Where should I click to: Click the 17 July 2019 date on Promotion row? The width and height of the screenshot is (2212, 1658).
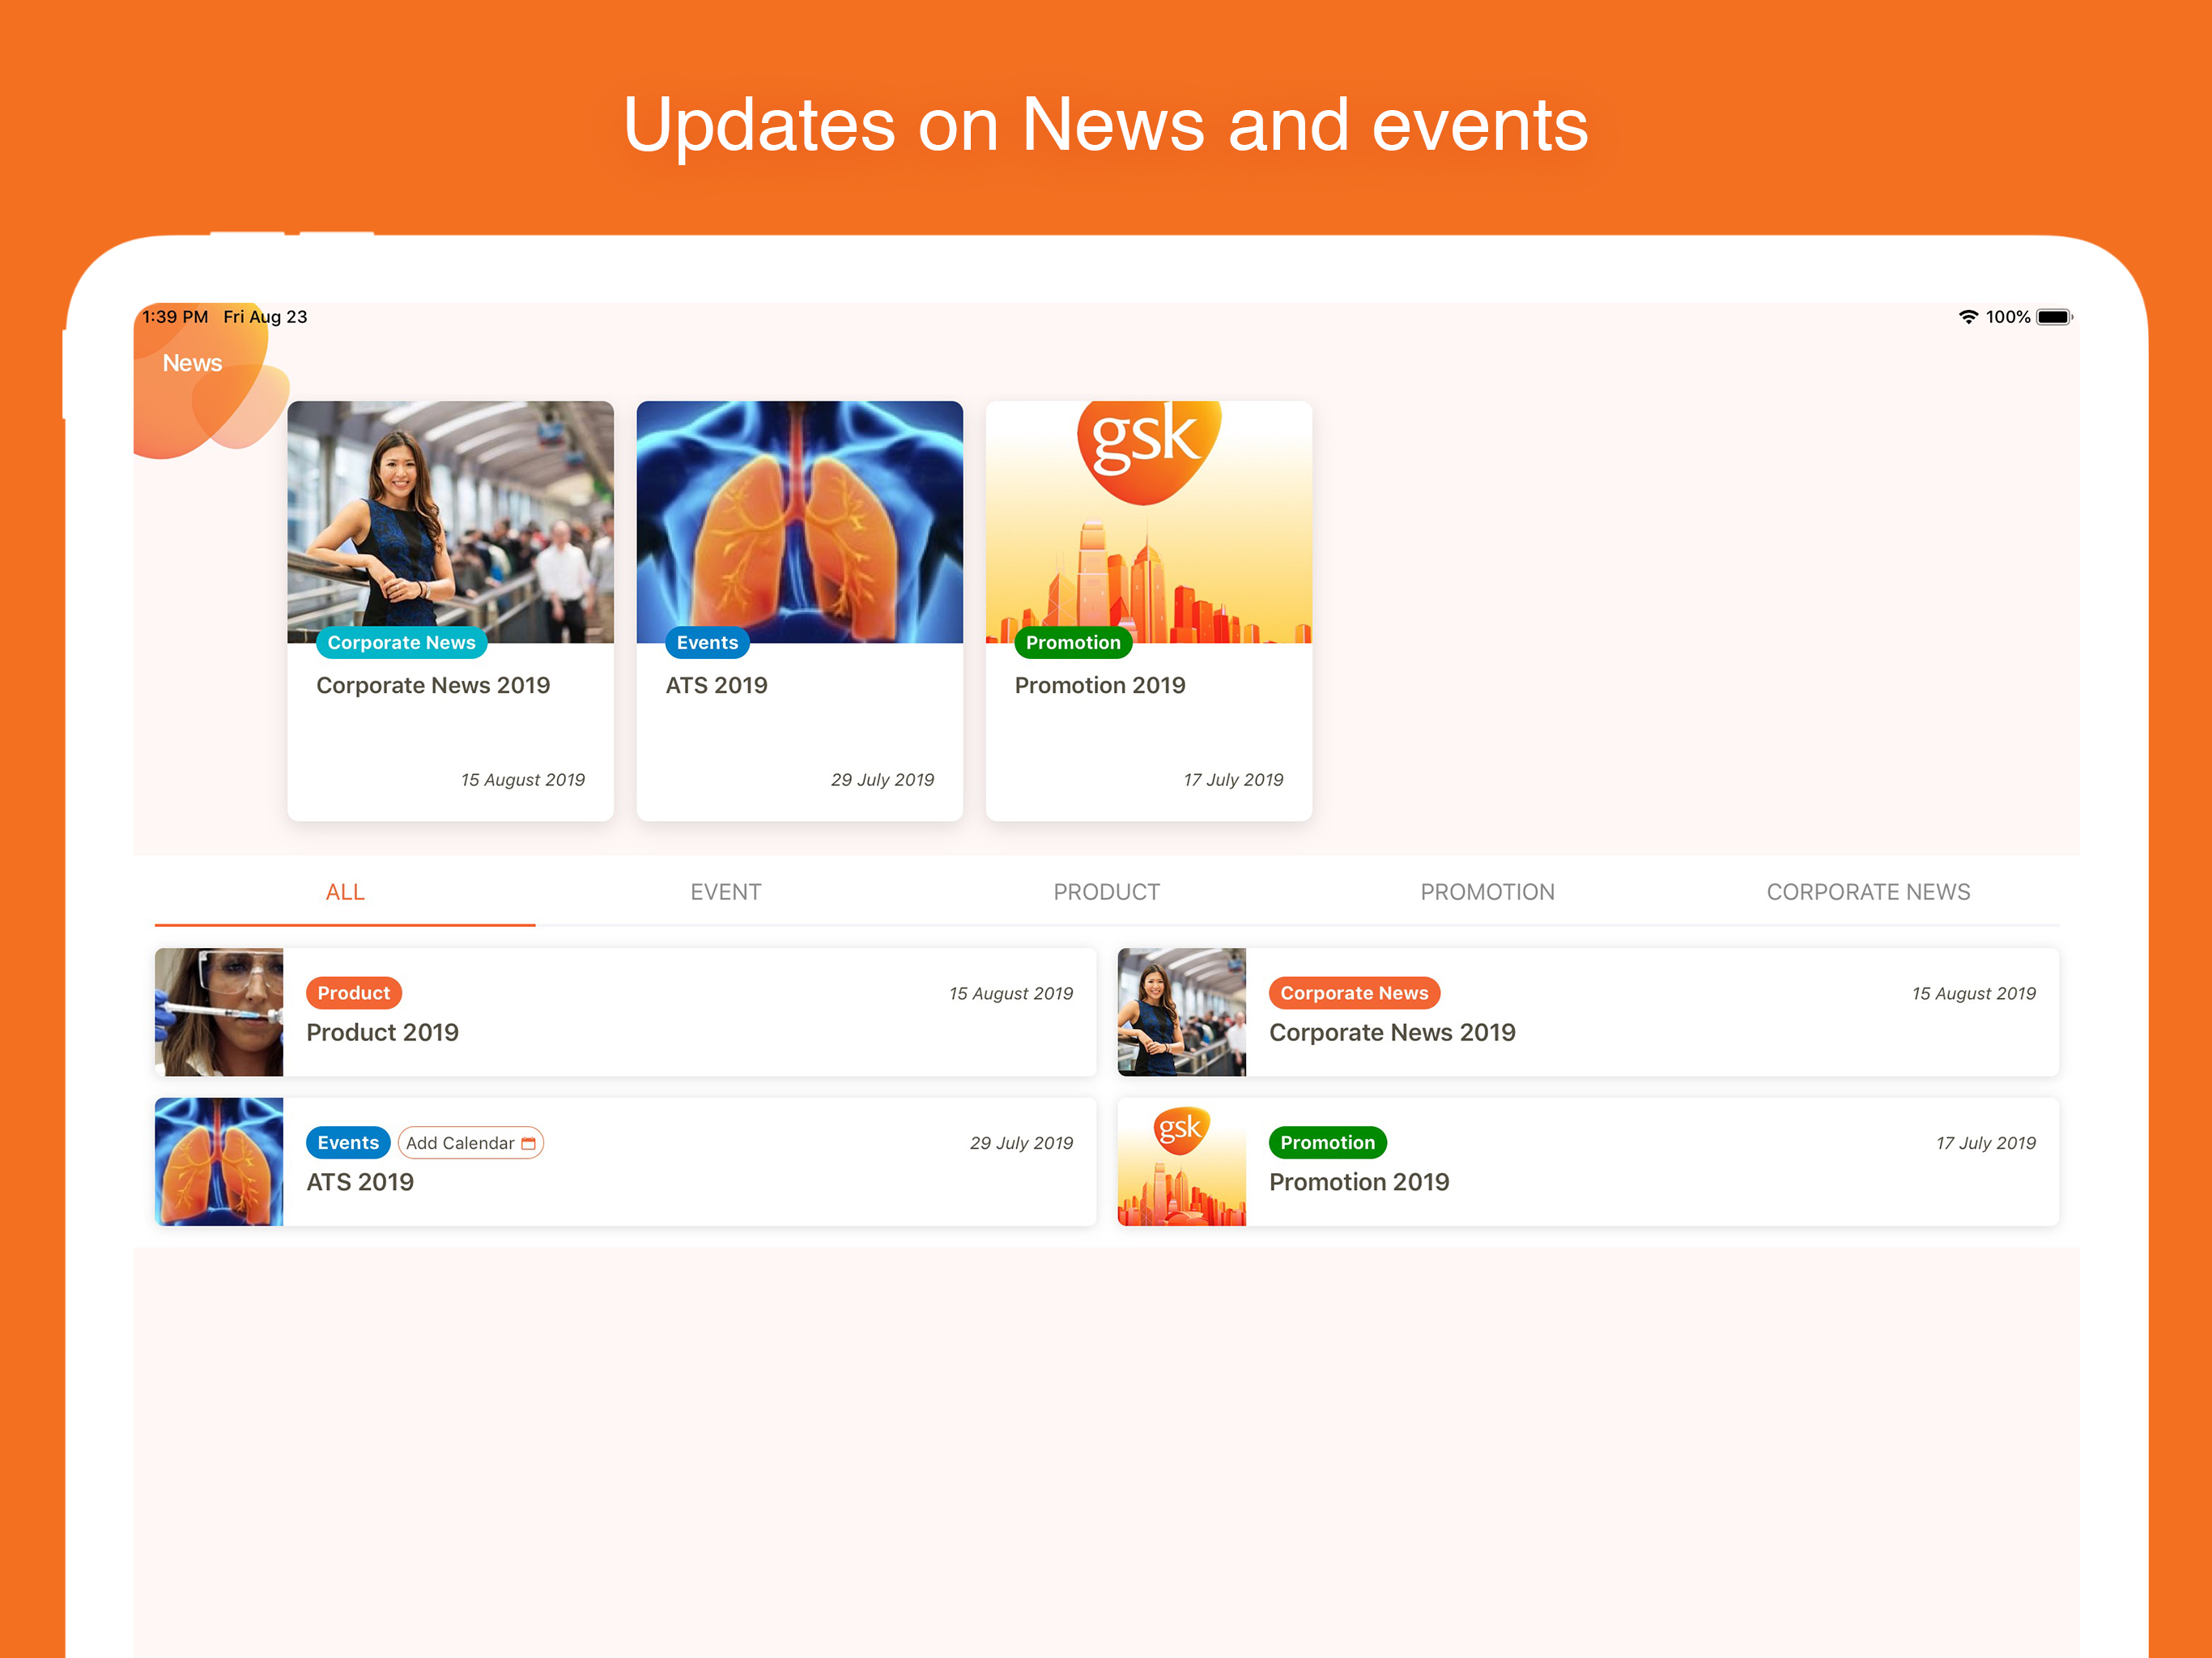tap(1986, 1144)
